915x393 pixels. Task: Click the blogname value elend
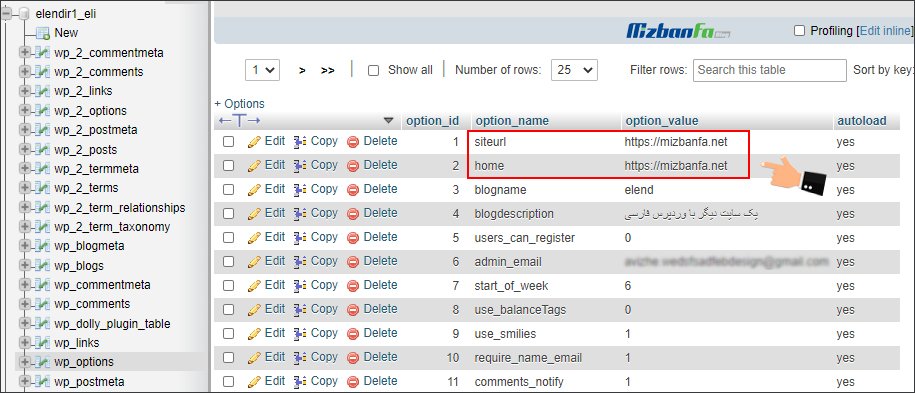coord(639,190)
